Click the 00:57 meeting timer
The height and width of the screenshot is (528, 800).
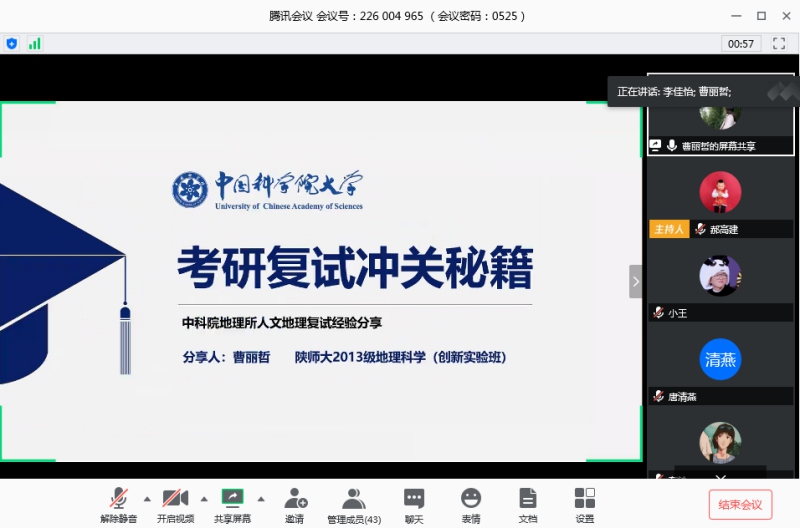click(x=741, y=43)
